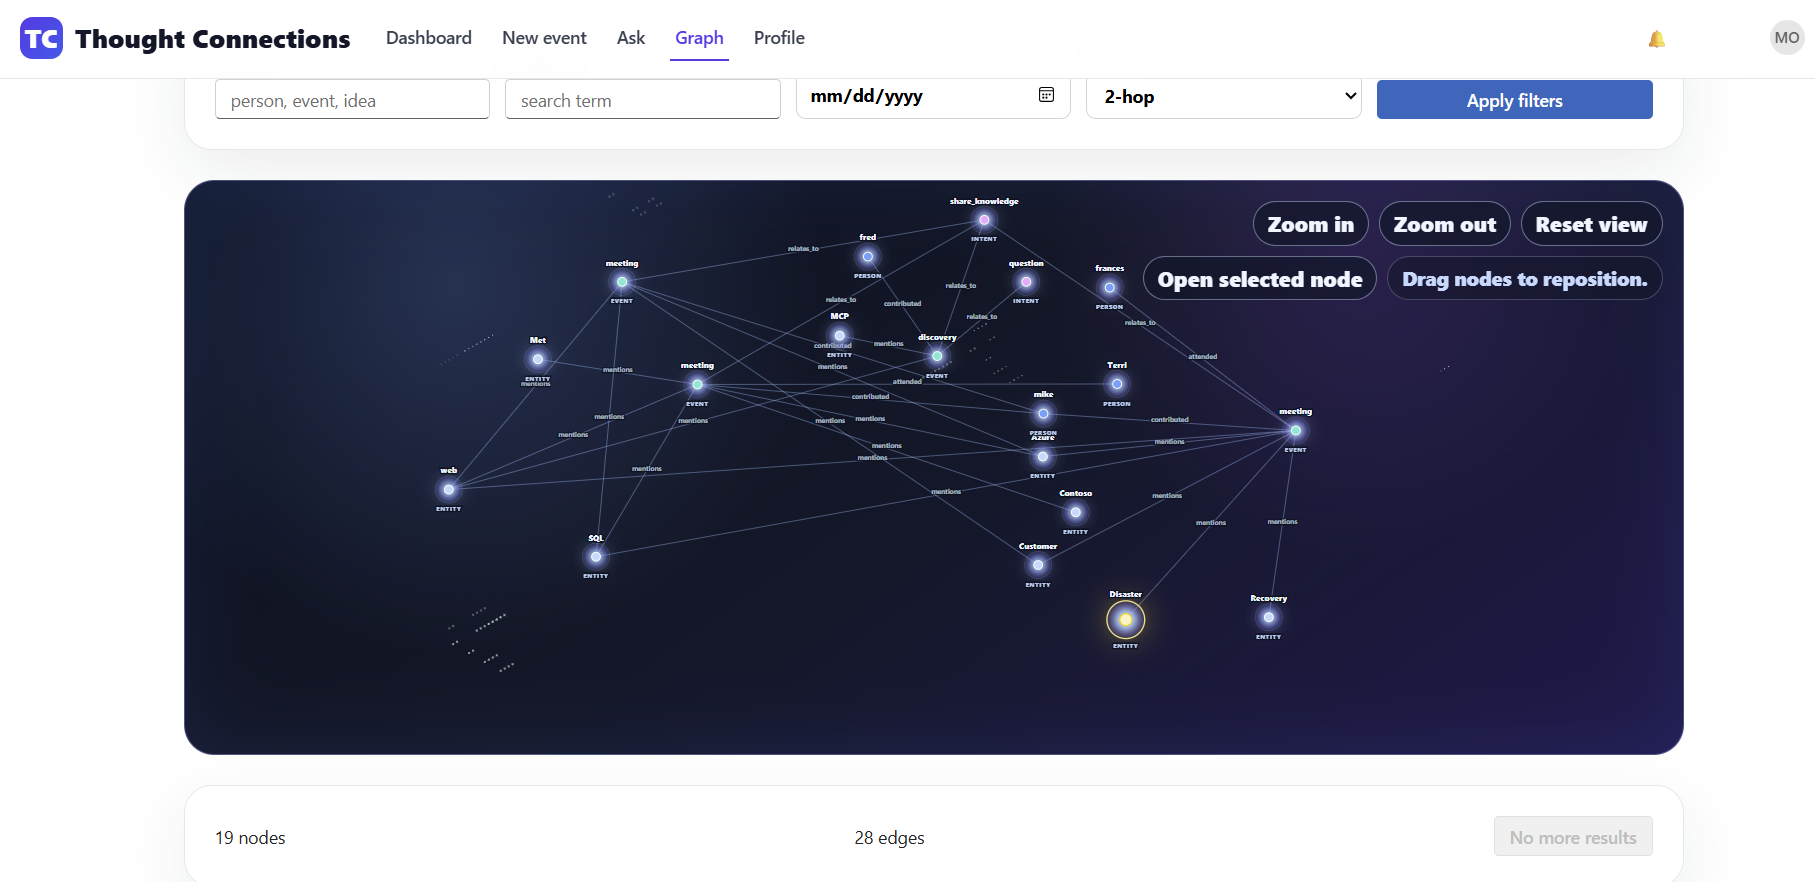Expand the 2-hop depth dropdown
This screenshot has height=882, width=1815.
coord(1223,97)
